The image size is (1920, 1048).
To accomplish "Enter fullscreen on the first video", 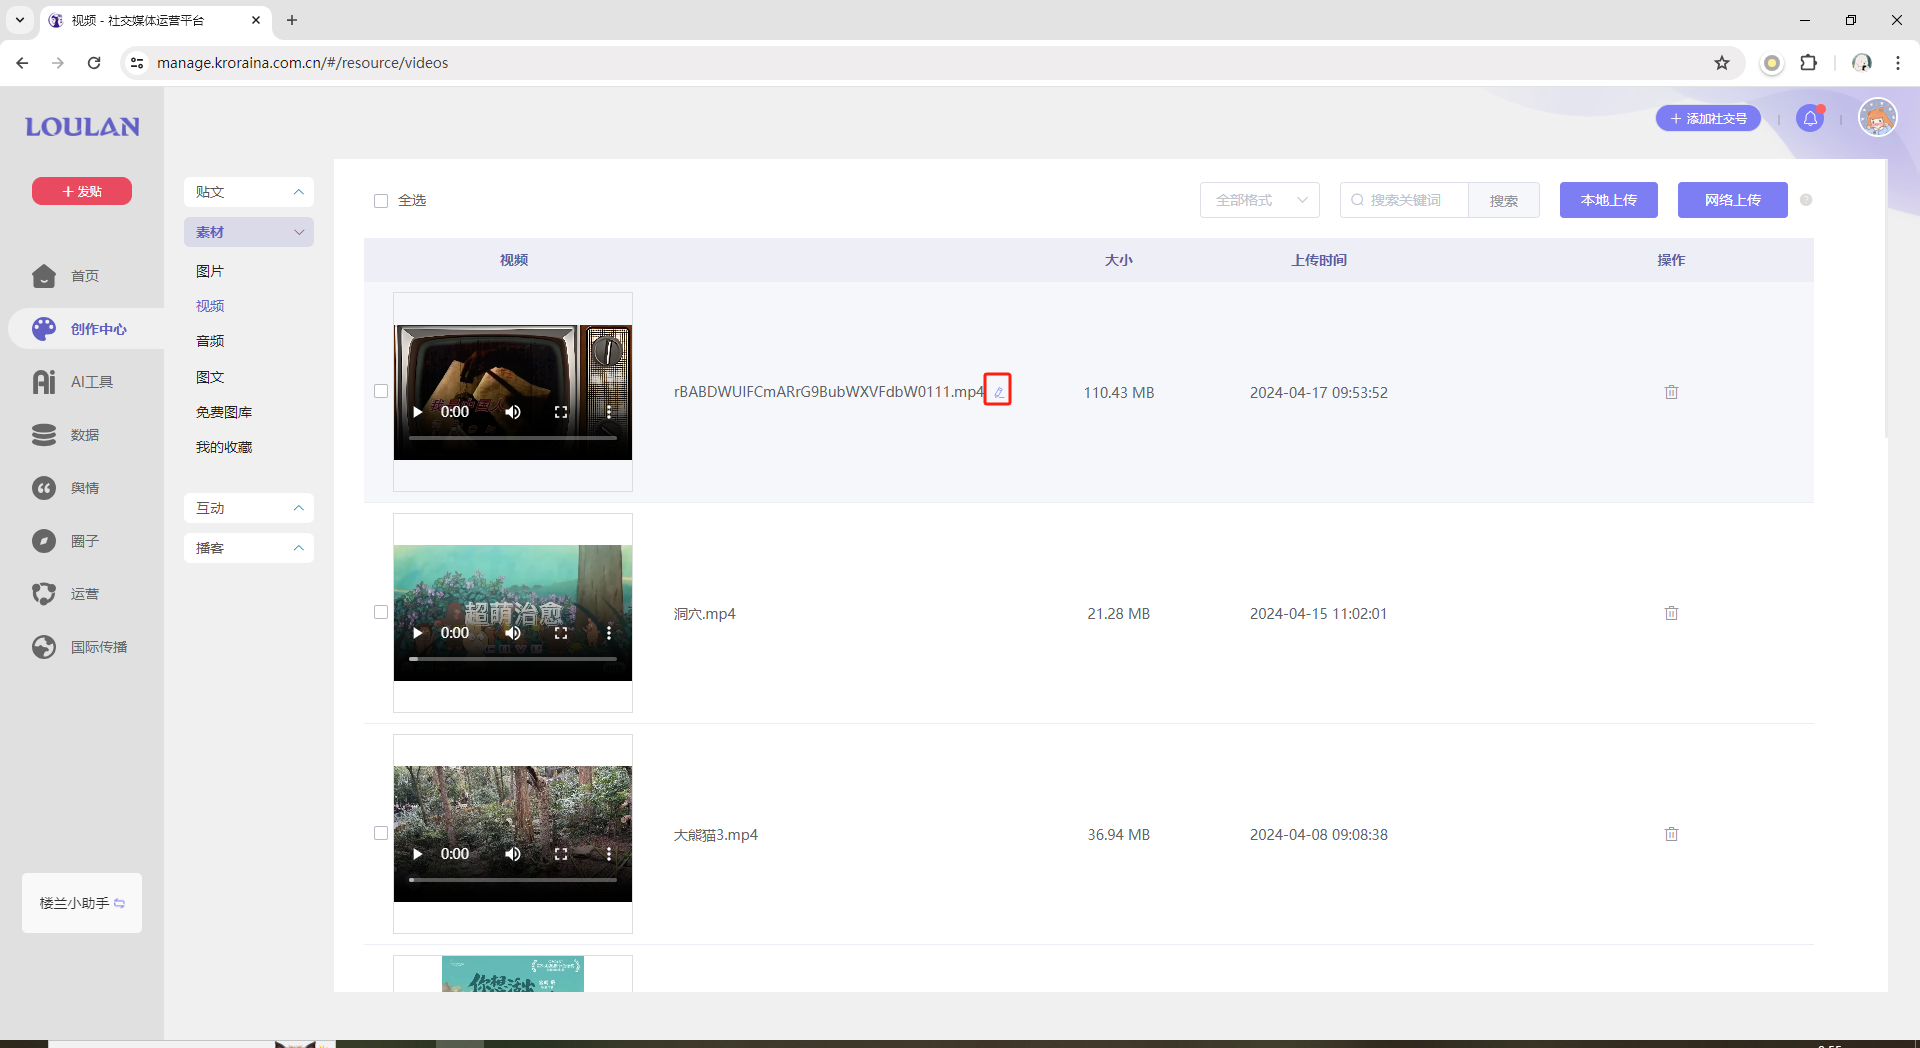I will 561,412.
